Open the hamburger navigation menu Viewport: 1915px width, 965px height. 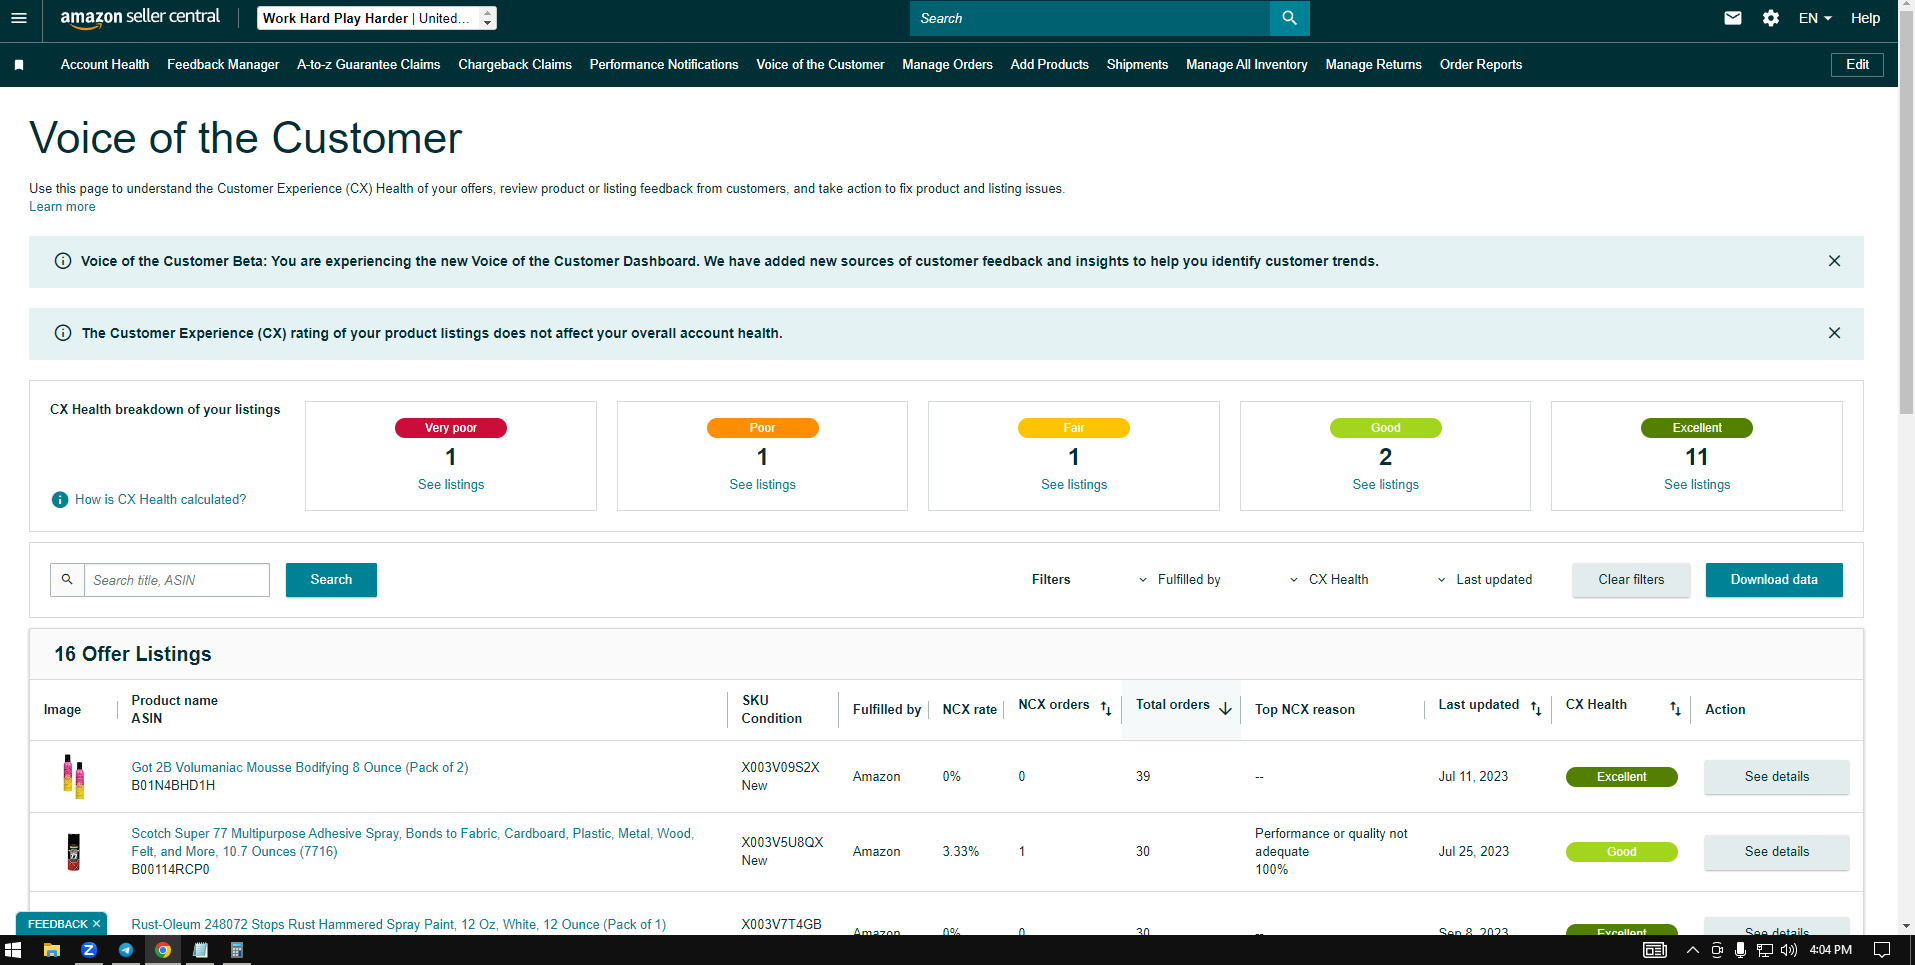(19, 18)
